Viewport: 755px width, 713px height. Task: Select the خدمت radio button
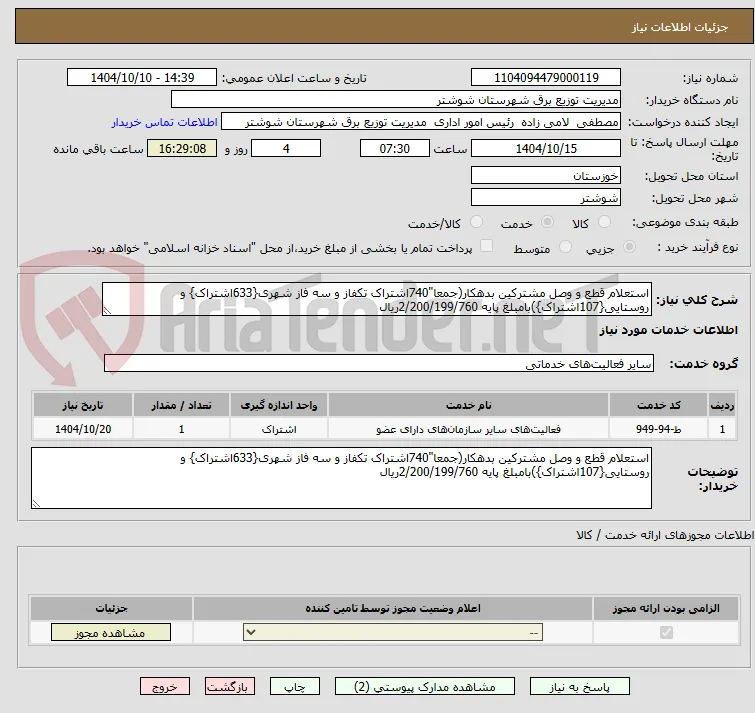[547, 222]
